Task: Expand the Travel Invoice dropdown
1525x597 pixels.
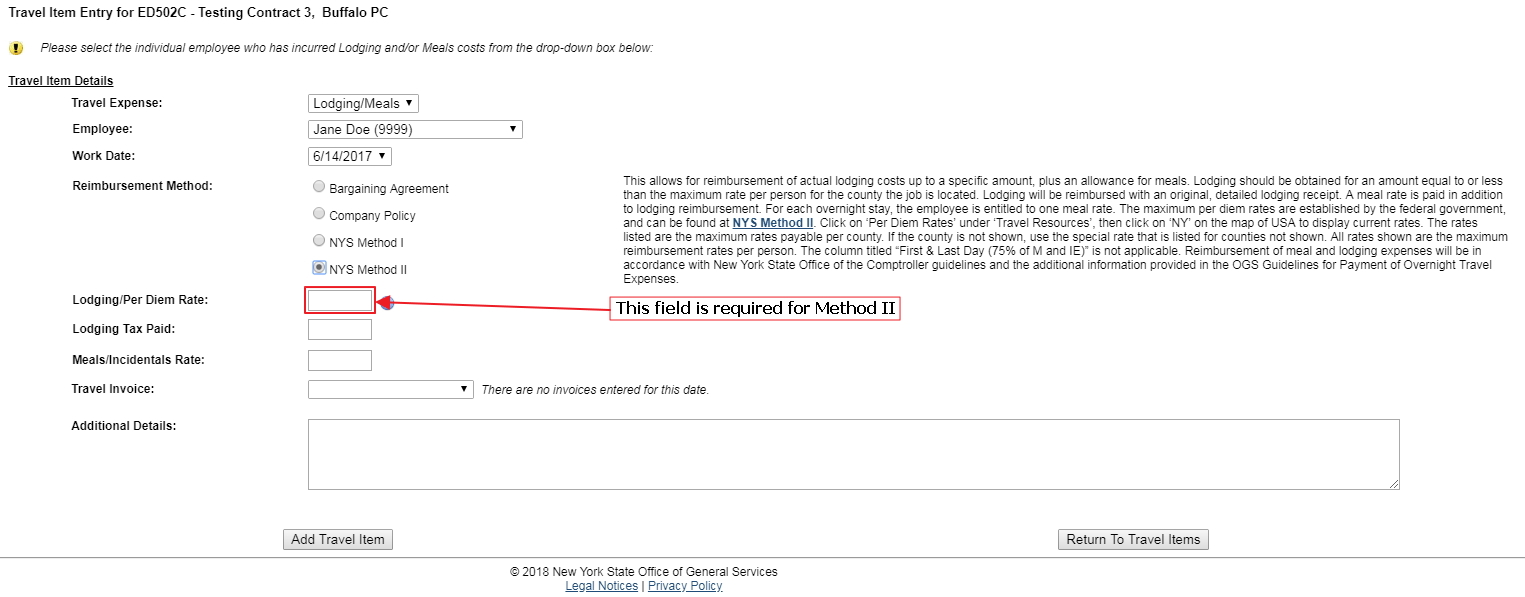Action: coord(390,389)
